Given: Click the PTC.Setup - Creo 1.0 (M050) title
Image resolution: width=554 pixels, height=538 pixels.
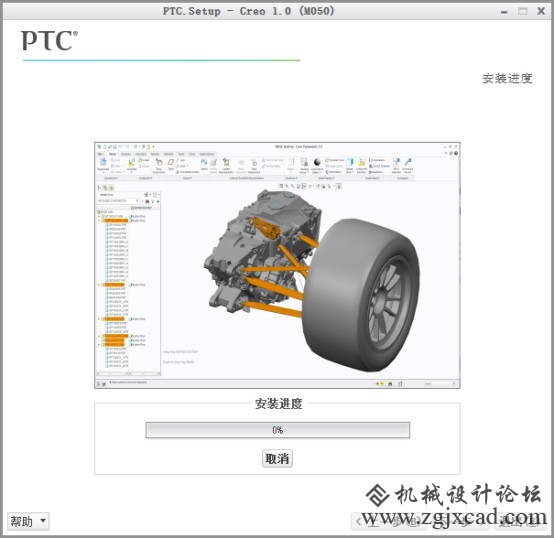Looking at the screenshot, I should (x=248, y=11).
